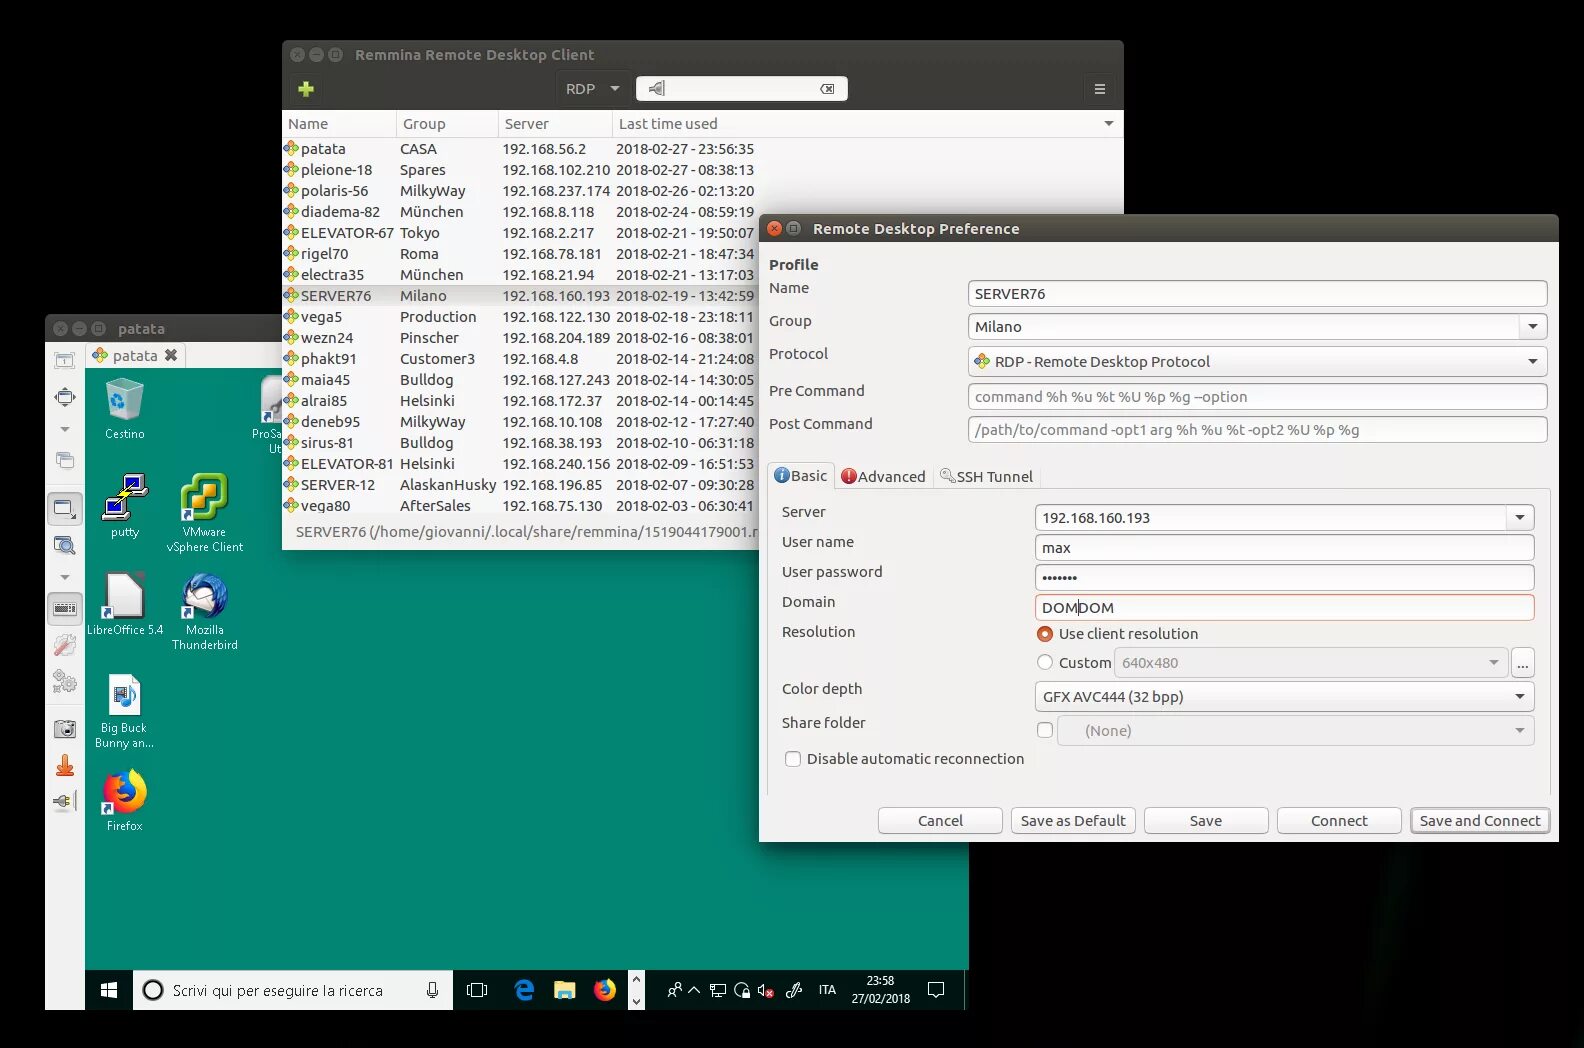Select the LibreOffice 5.4 desktop icon
This screenshot has height=1048, width=1584.
(125, 604)
